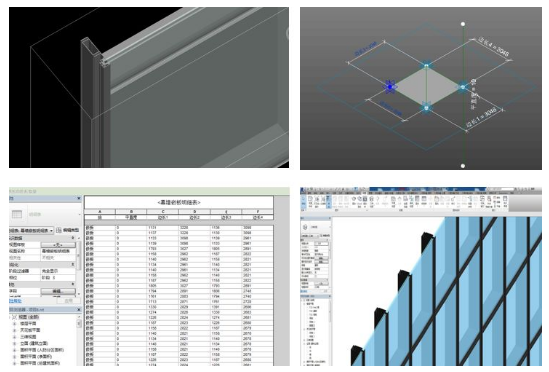Expand the 面积平面 (净面积) node
The height and width of the screenshot is (372, 549).
(x=15, y=357)
